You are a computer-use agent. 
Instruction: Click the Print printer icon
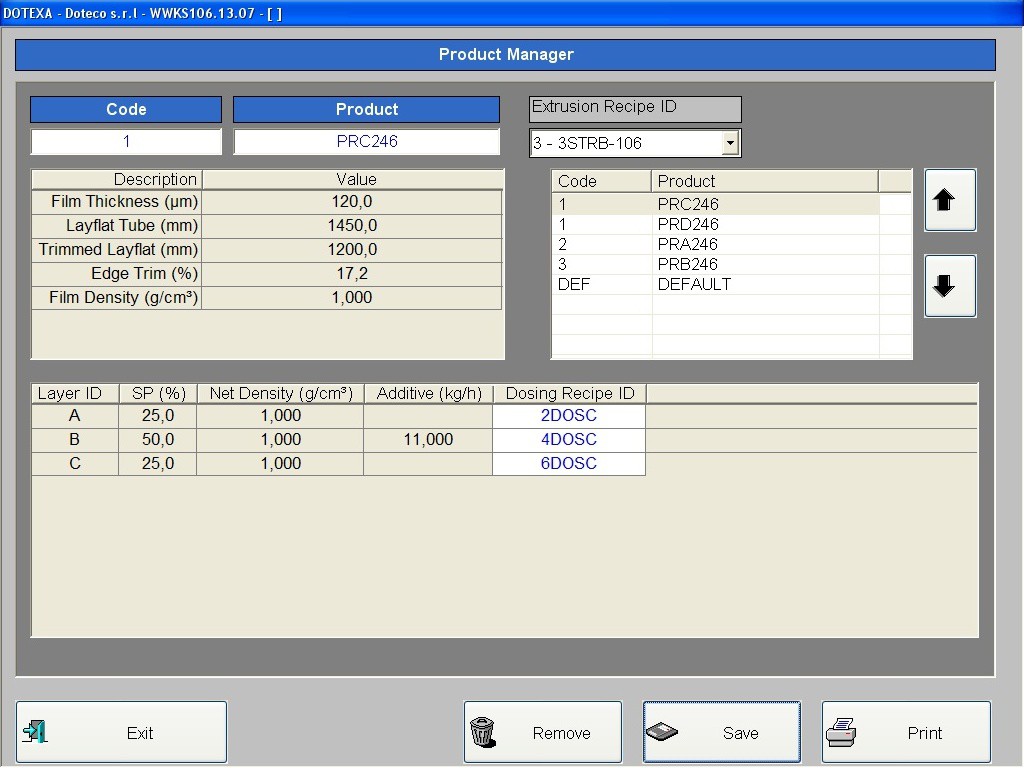841,732
